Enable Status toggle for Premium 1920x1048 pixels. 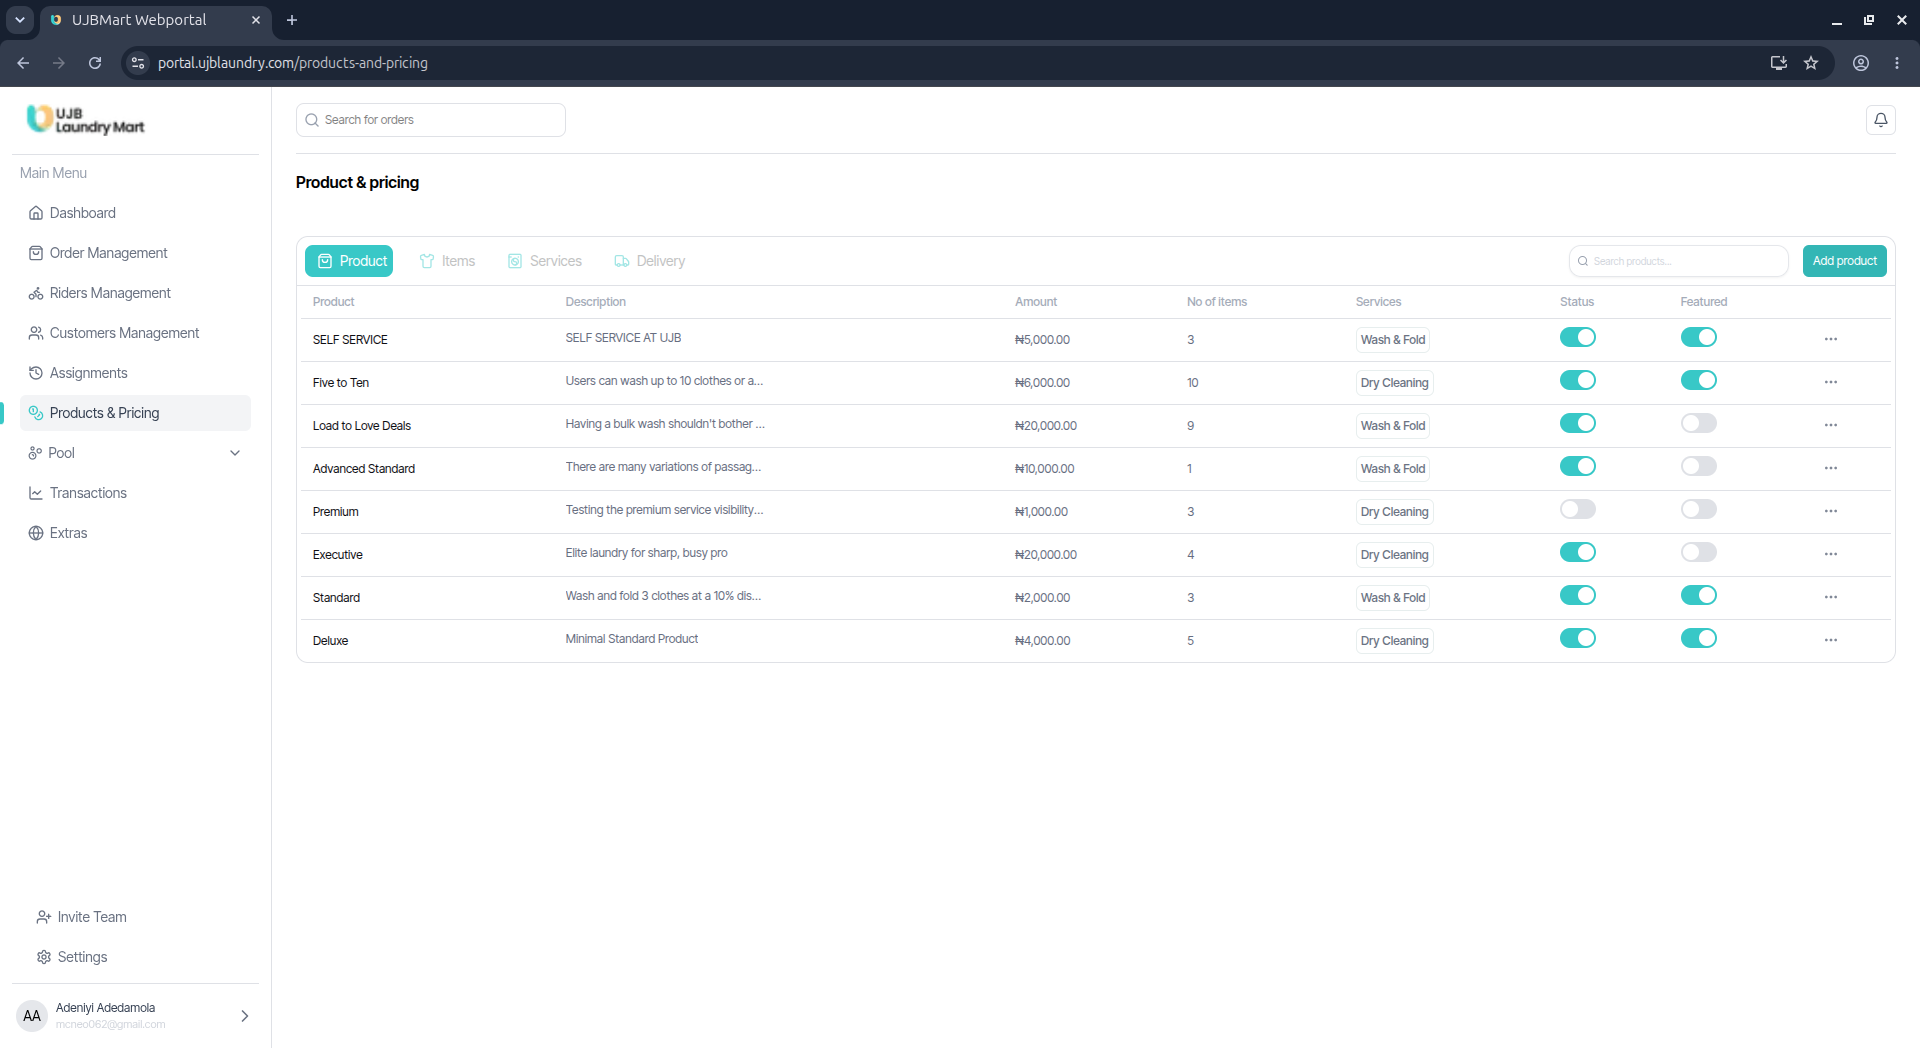(x=1577, y=509)
